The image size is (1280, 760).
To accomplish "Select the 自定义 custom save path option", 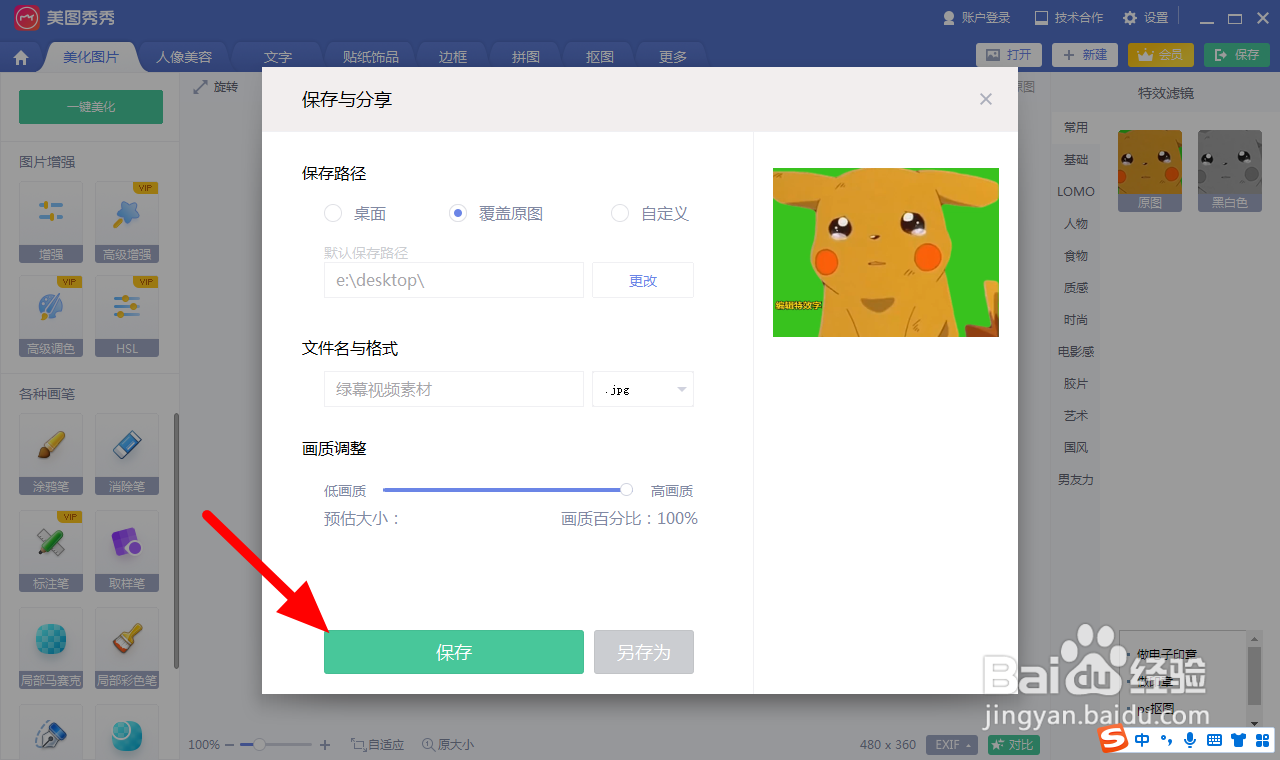I will click(x=619, y=213).
